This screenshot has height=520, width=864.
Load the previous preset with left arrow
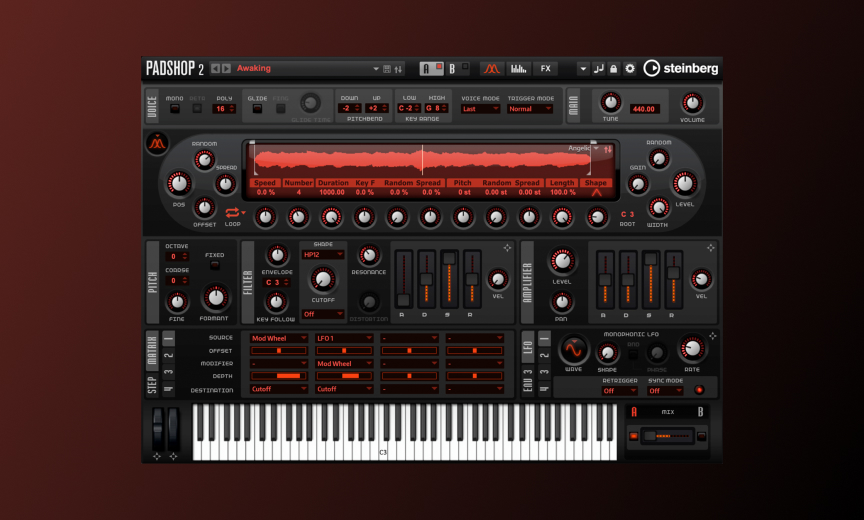click(215, 69)
